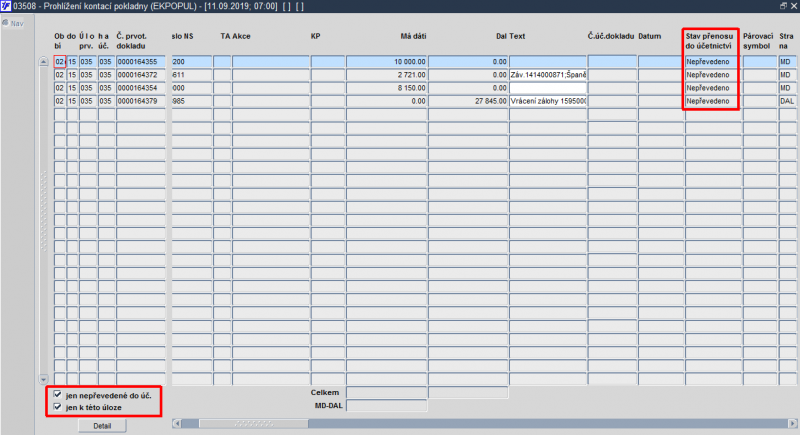Click 'Č.úč.dokladu' column header

coord(611,36)
